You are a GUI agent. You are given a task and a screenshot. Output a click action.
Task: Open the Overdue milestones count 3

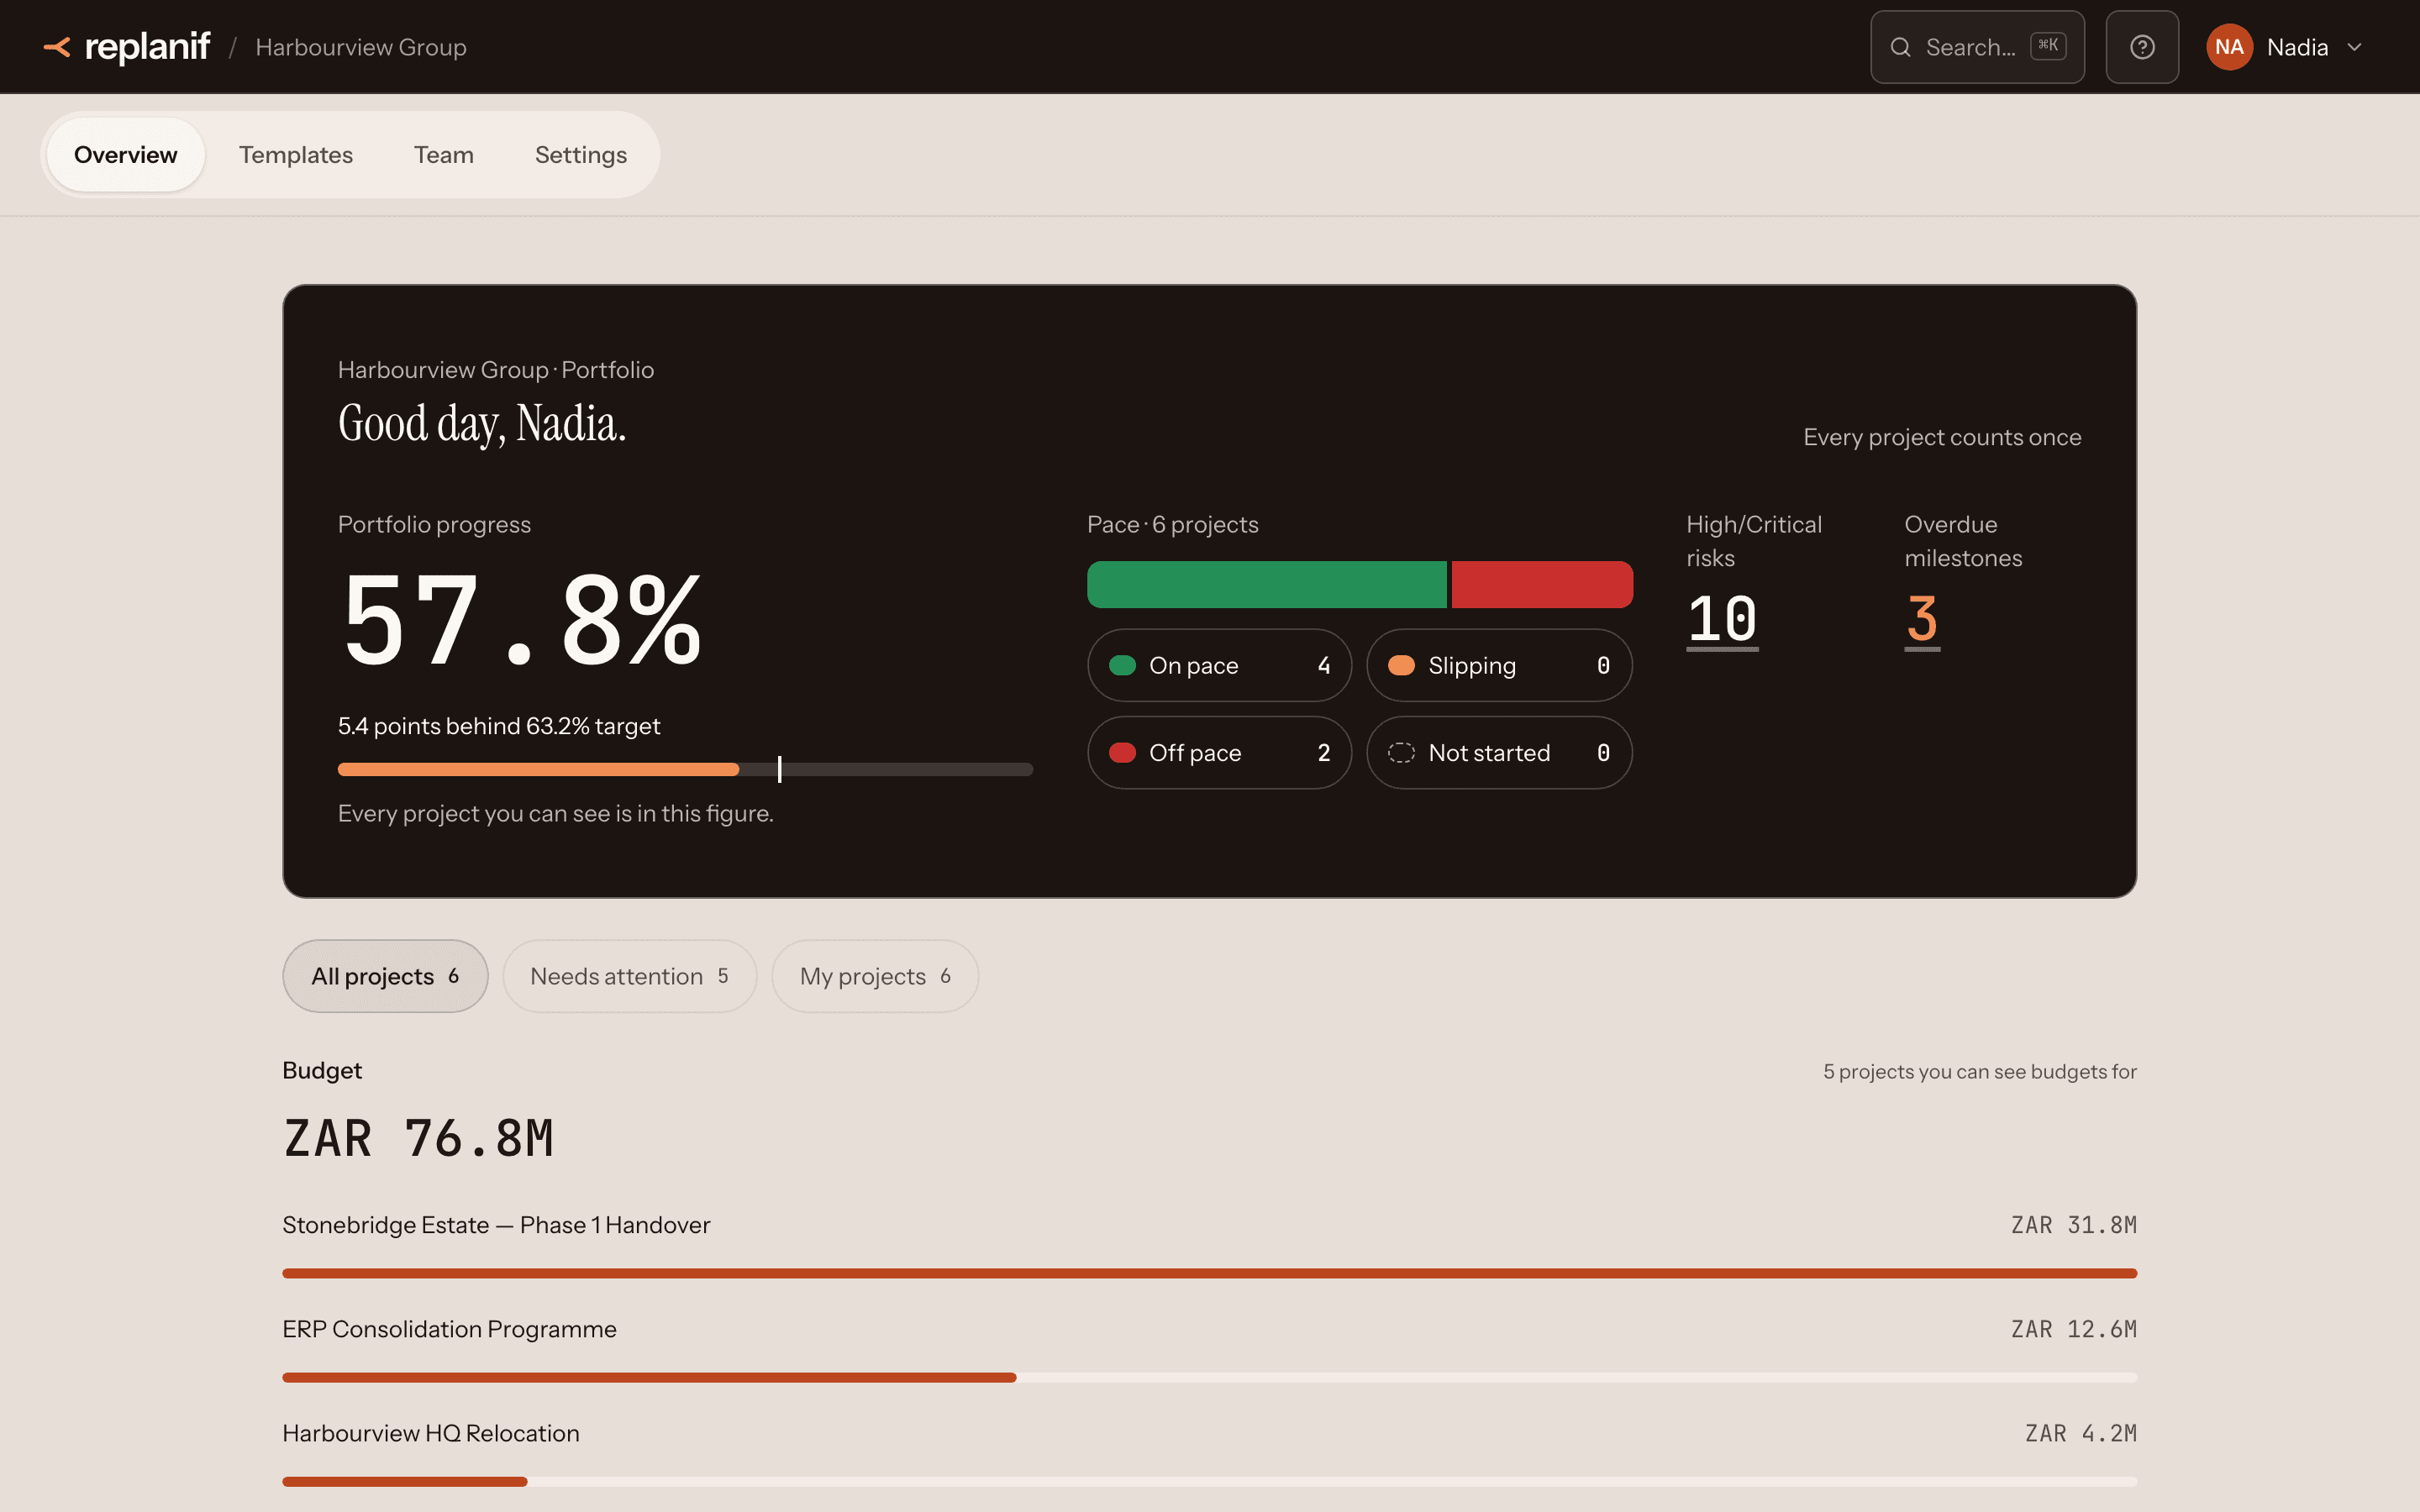(x=1922, y=620)
